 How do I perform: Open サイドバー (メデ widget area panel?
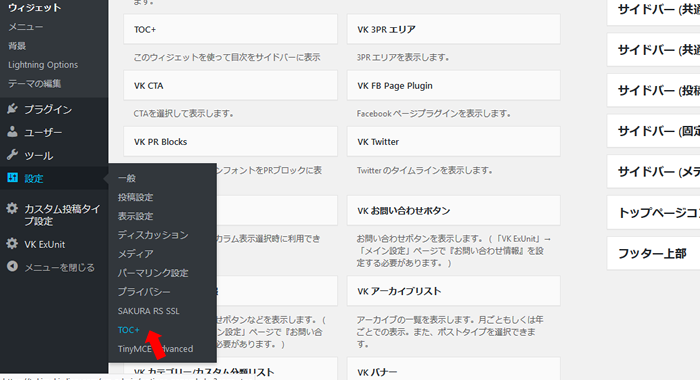tap(654, 171)
